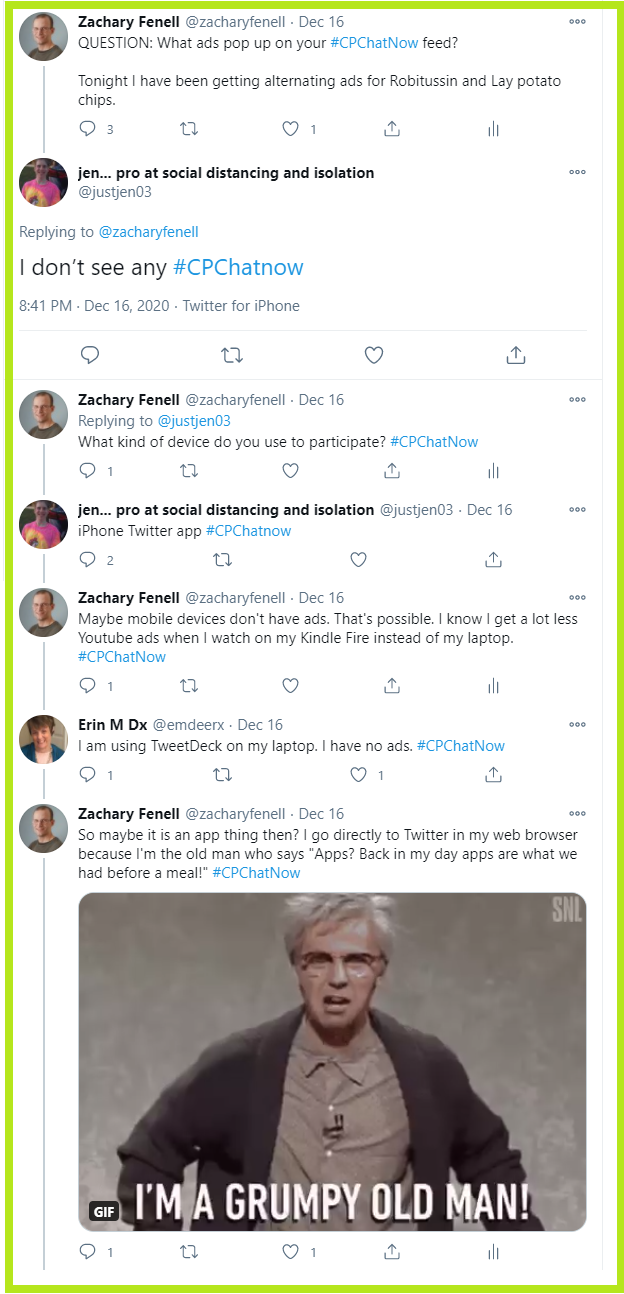Reply to the device question tweet
The width and height of the screenshot is (624, 1294).
tap(89, 470)
